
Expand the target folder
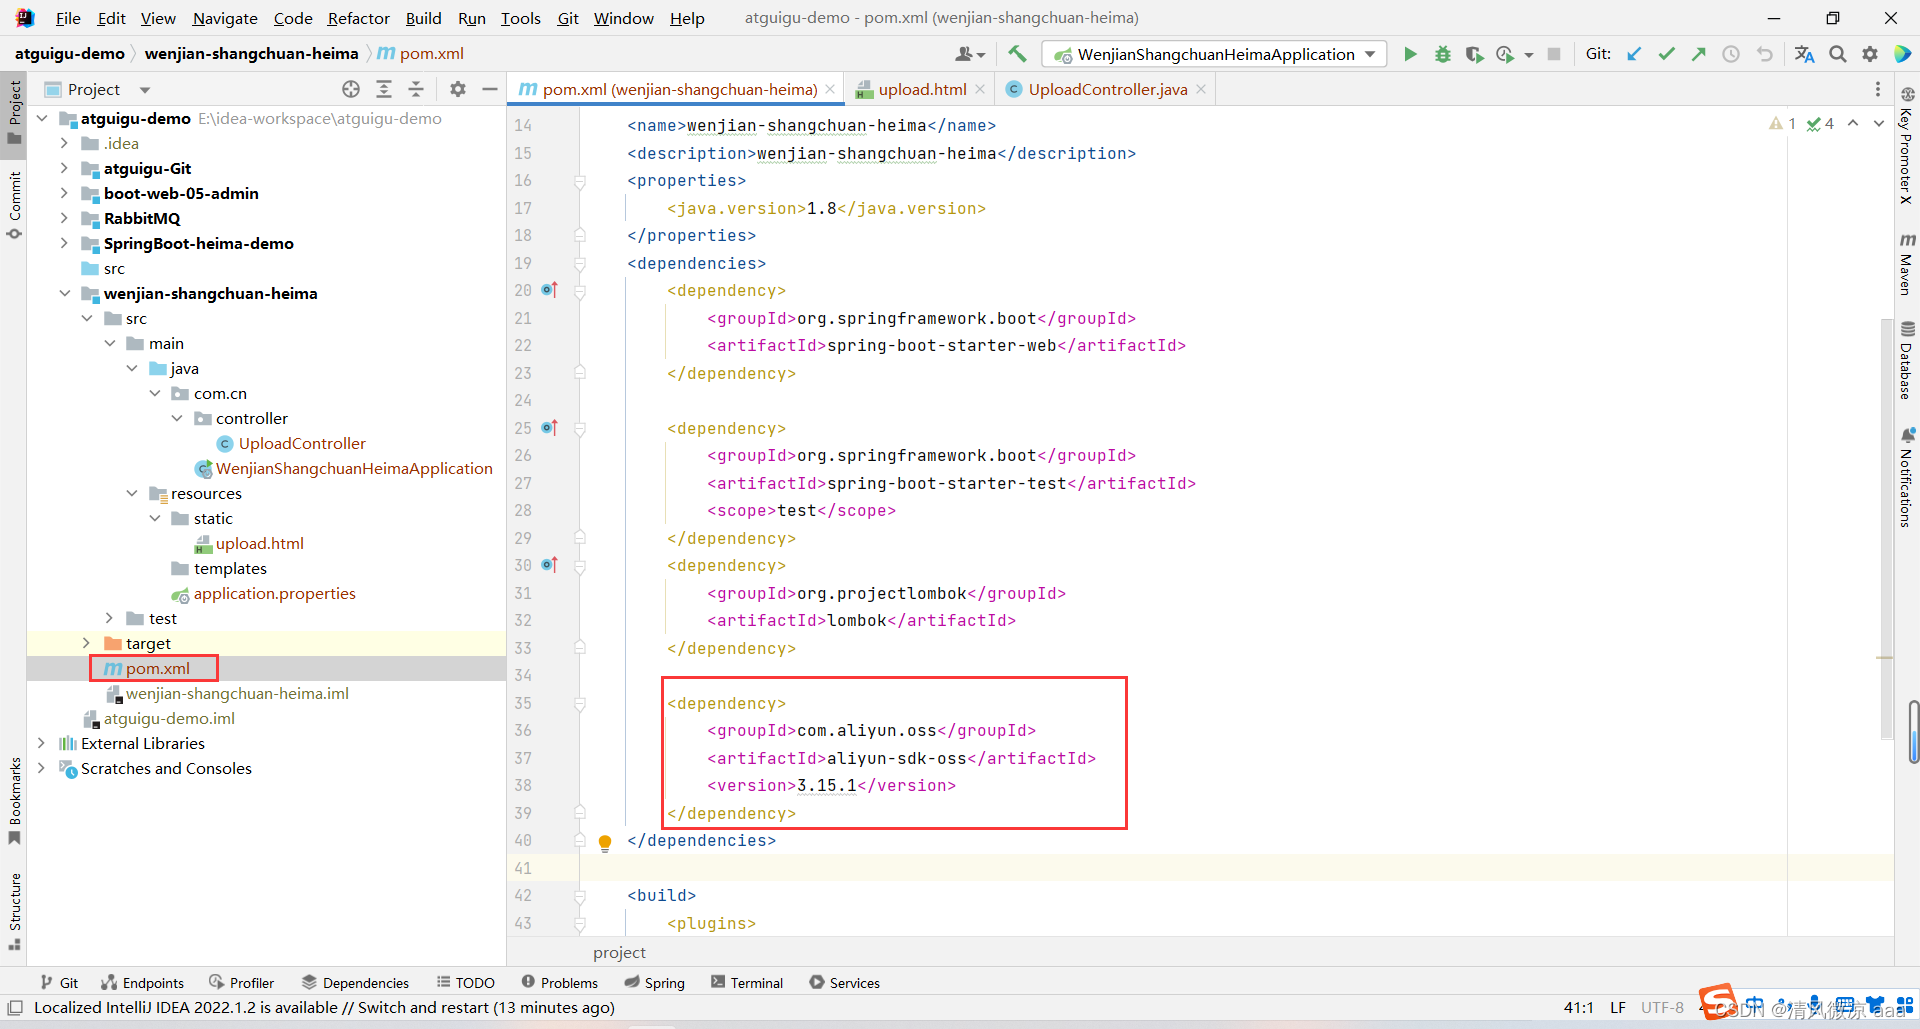click(x=86, y=643)
